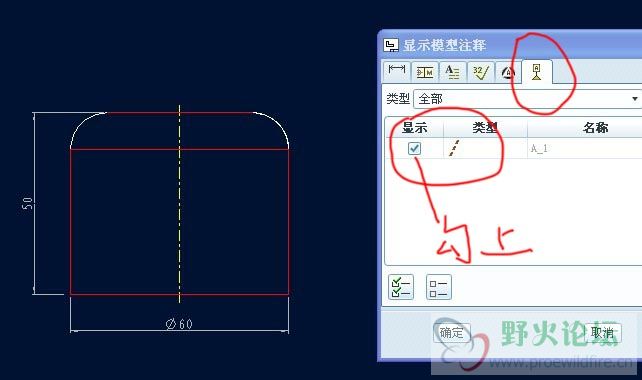The width and height of the screenshot is (642, 380).
Task: Open the notes annotation tab
Action: click(452, 72)
